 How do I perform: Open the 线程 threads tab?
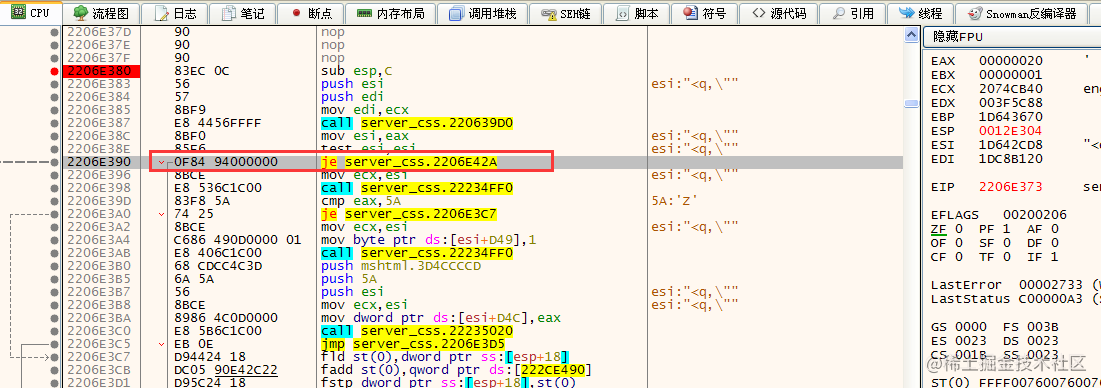(x=921, y=13)
